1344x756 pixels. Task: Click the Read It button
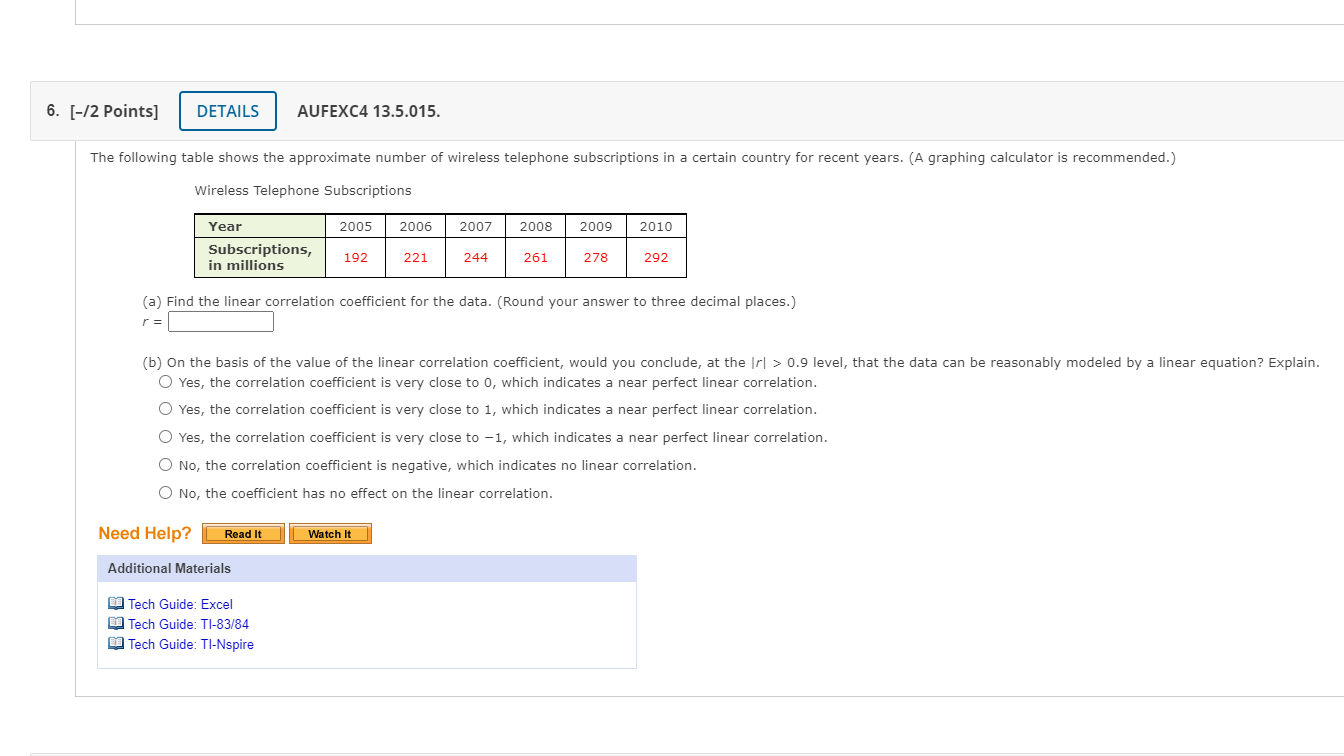tap(242, 533)
